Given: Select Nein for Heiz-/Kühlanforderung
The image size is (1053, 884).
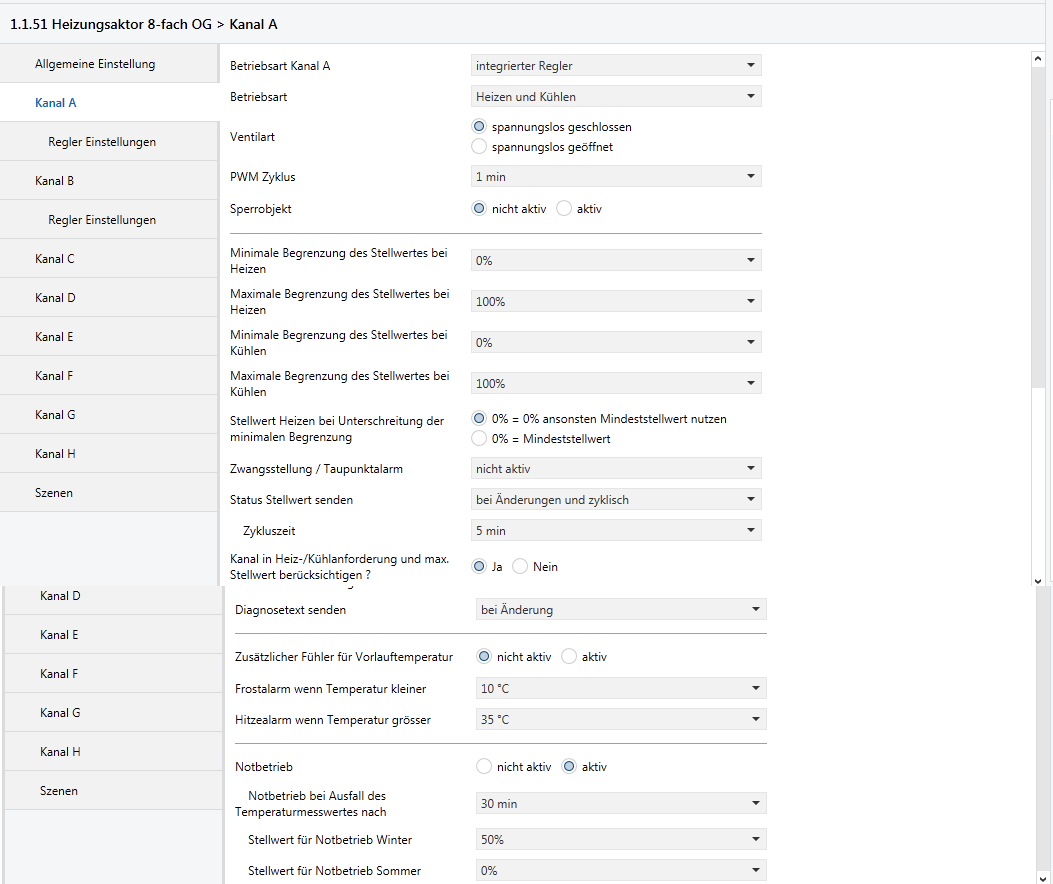Looking at the screenshot, I should pyautogui.click(x=520, y=566).
